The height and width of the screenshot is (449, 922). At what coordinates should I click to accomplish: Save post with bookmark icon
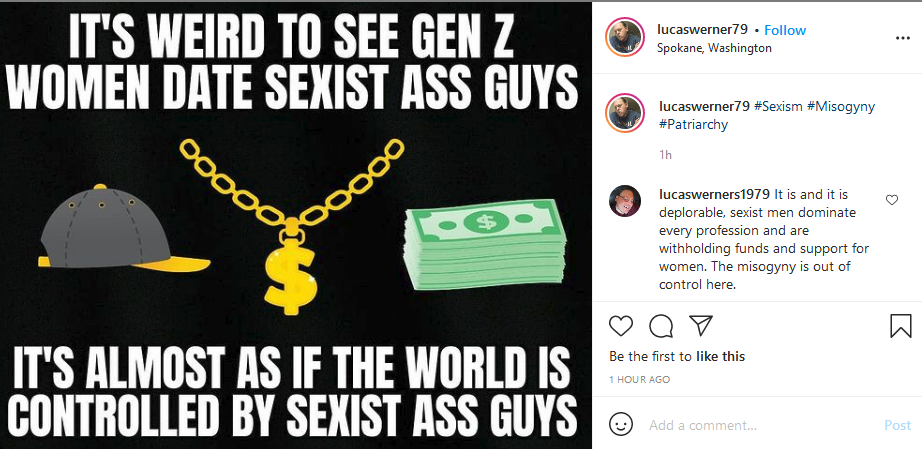click(900, 326)
